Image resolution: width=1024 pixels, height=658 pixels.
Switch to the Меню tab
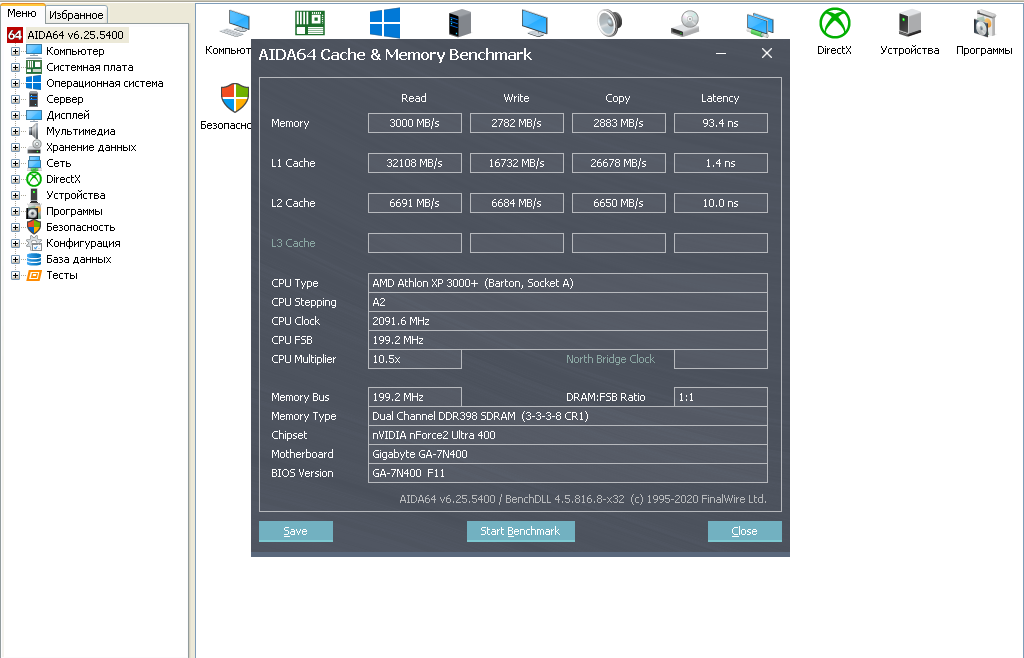pos(22,14)
